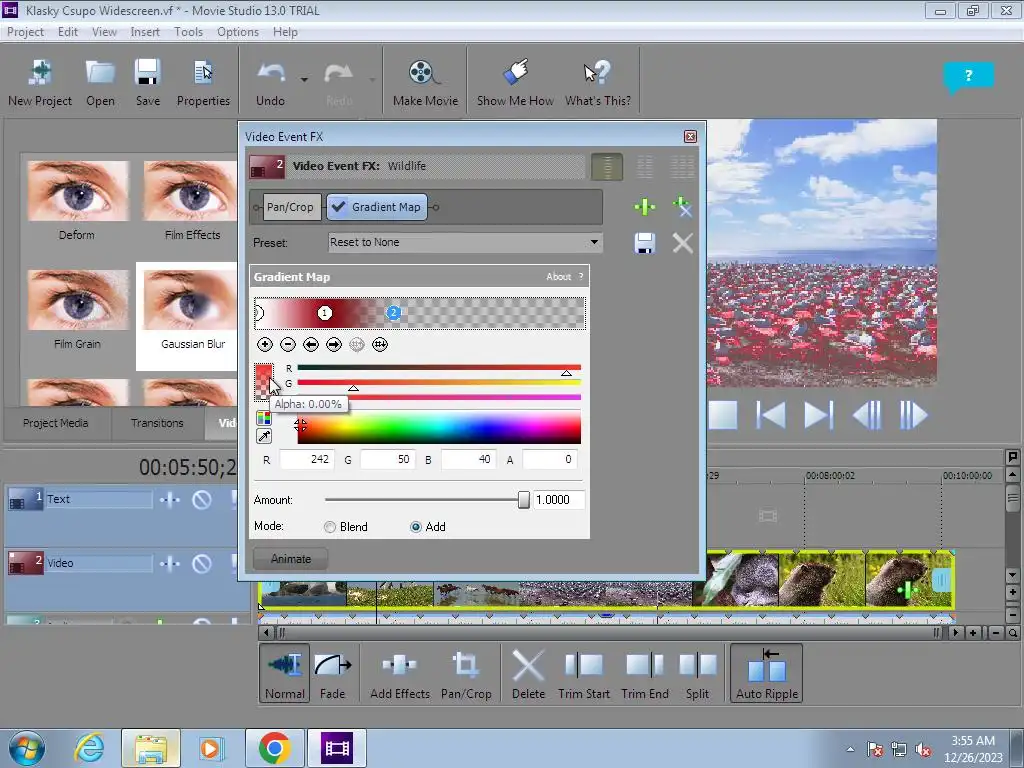Select the previous gradient control point
Viewport: 1024px width, 768px height.
pos(311,344)
